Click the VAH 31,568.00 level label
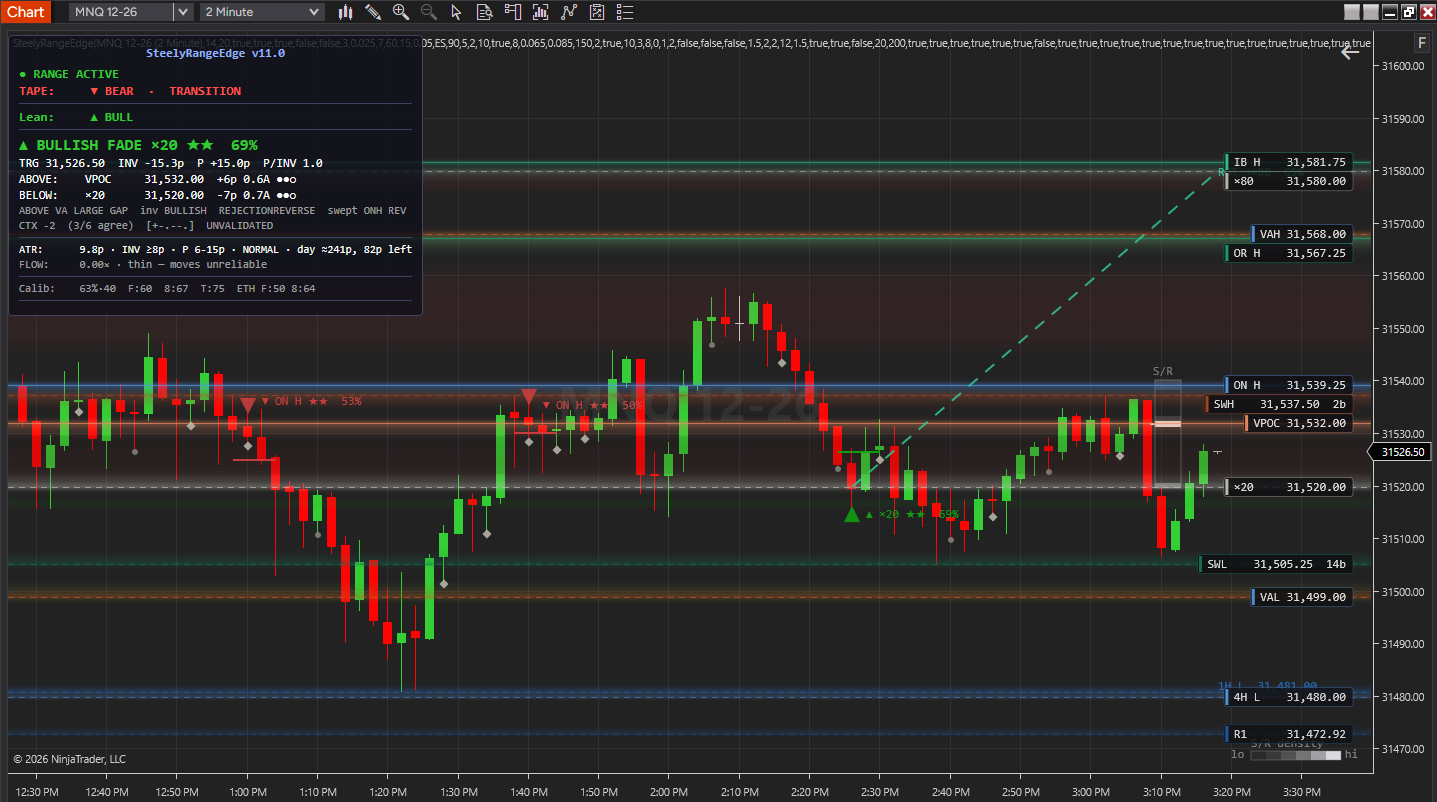The width and height of the screenshot is (1437, 802). (x=1302, y=234)
